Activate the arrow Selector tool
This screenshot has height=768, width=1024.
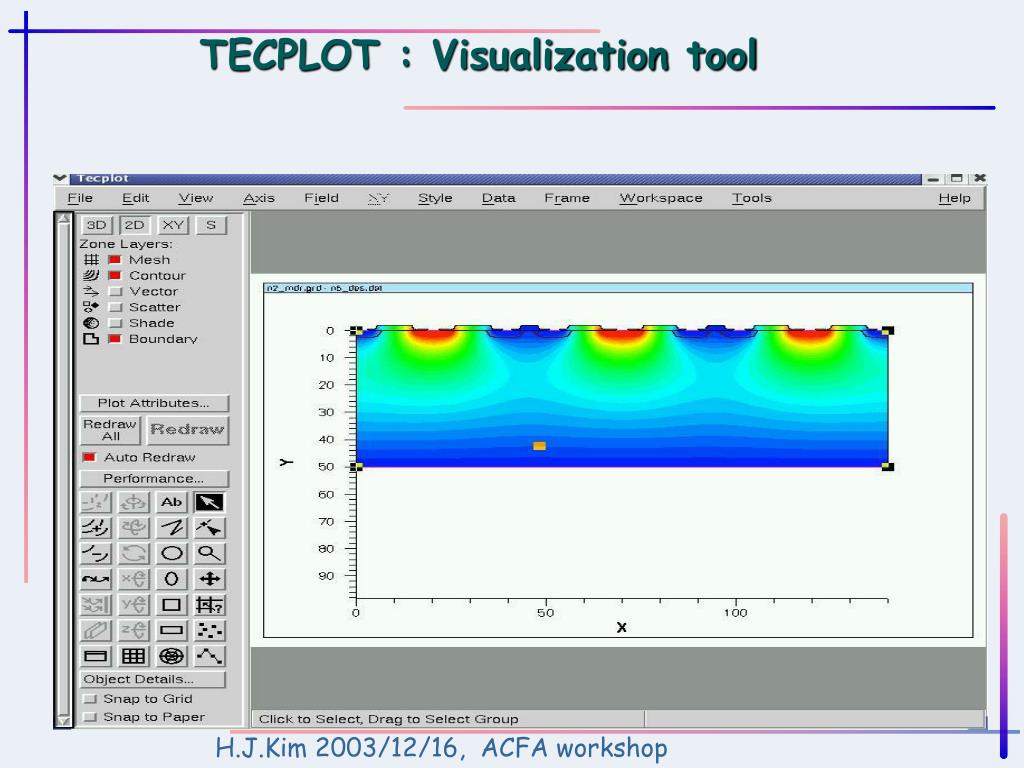tap(210, 502)
